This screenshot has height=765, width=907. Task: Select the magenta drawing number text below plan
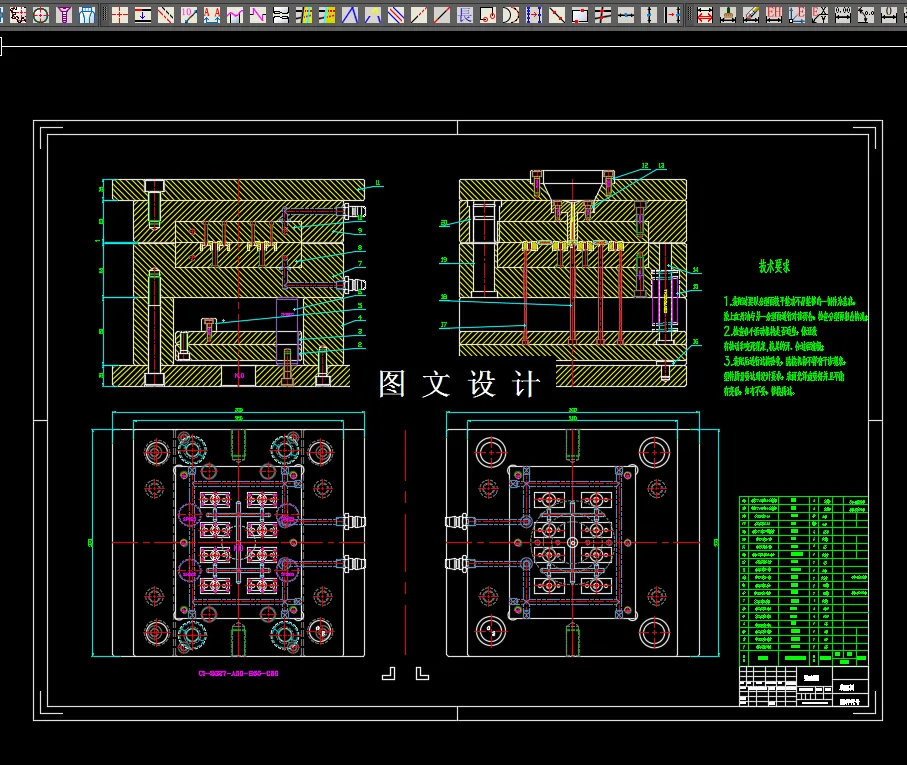(x=238, y=673)
